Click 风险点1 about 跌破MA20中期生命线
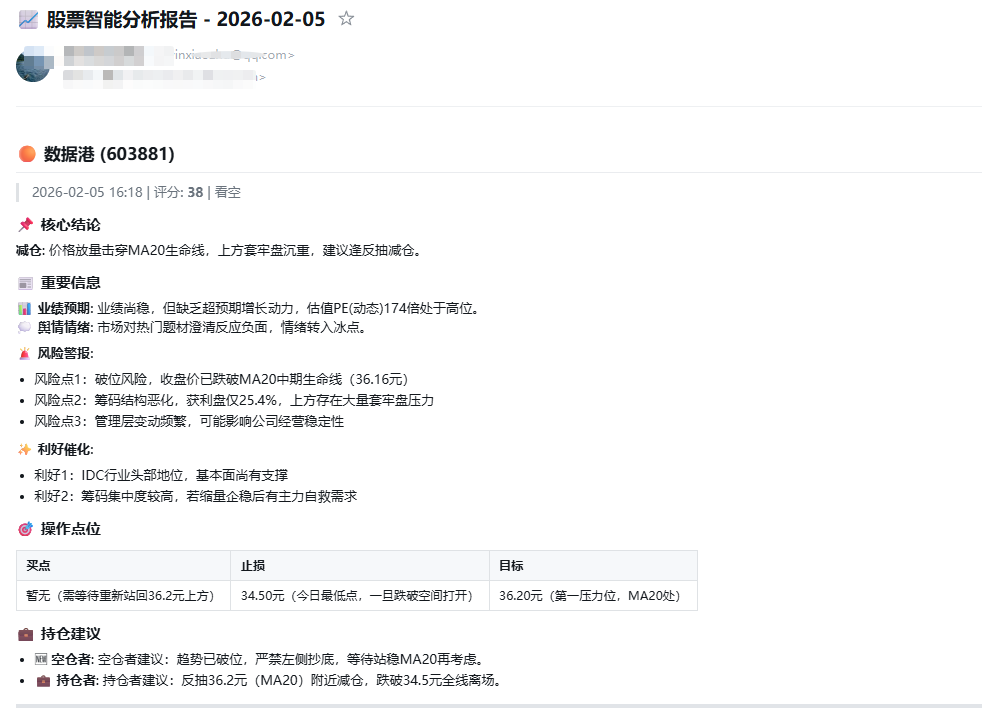 (x=221, y=379)
